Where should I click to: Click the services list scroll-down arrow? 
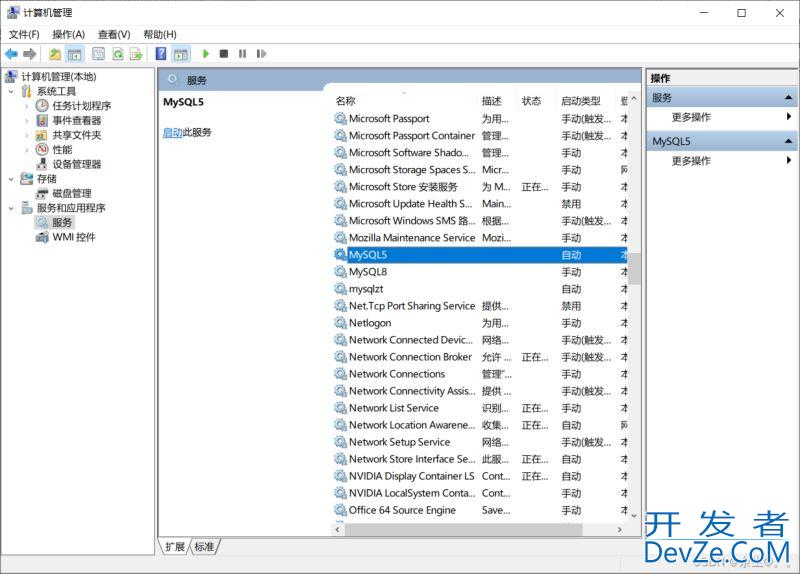tap(634, 515)
